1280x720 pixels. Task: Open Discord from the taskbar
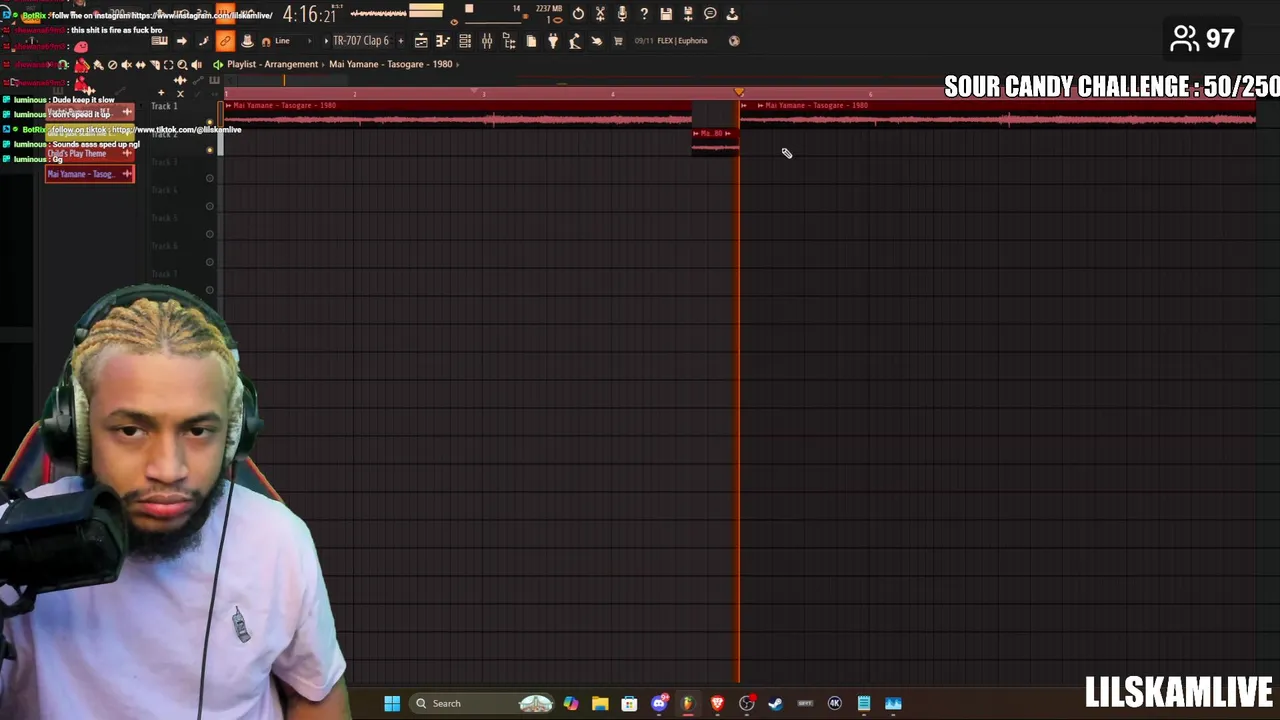[x=659, y=703]
